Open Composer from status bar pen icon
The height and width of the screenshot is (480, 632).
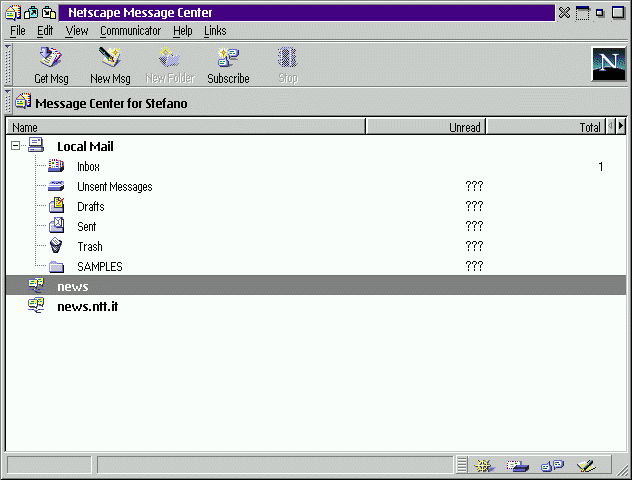pyautogui.click(x=586, y=466)
